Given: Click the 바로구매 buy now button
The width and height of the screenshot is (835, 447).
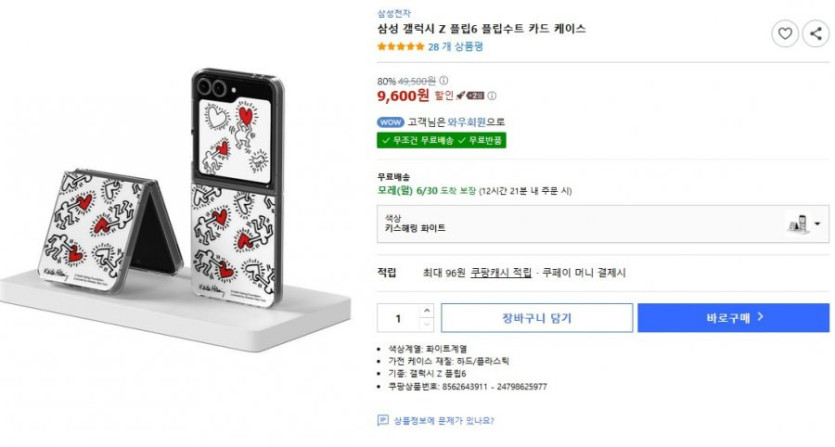Looking at the screenshot, I should [x=733, y=318].
